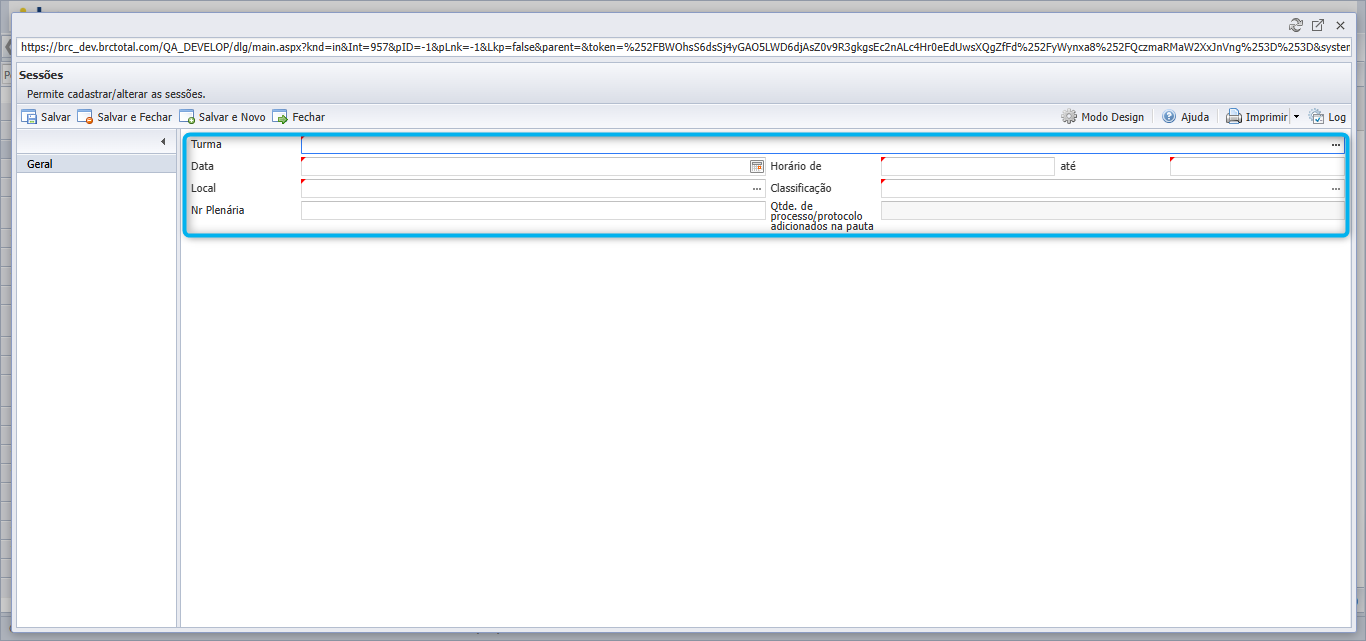Open Ajuda help

tap(1185, 117)
